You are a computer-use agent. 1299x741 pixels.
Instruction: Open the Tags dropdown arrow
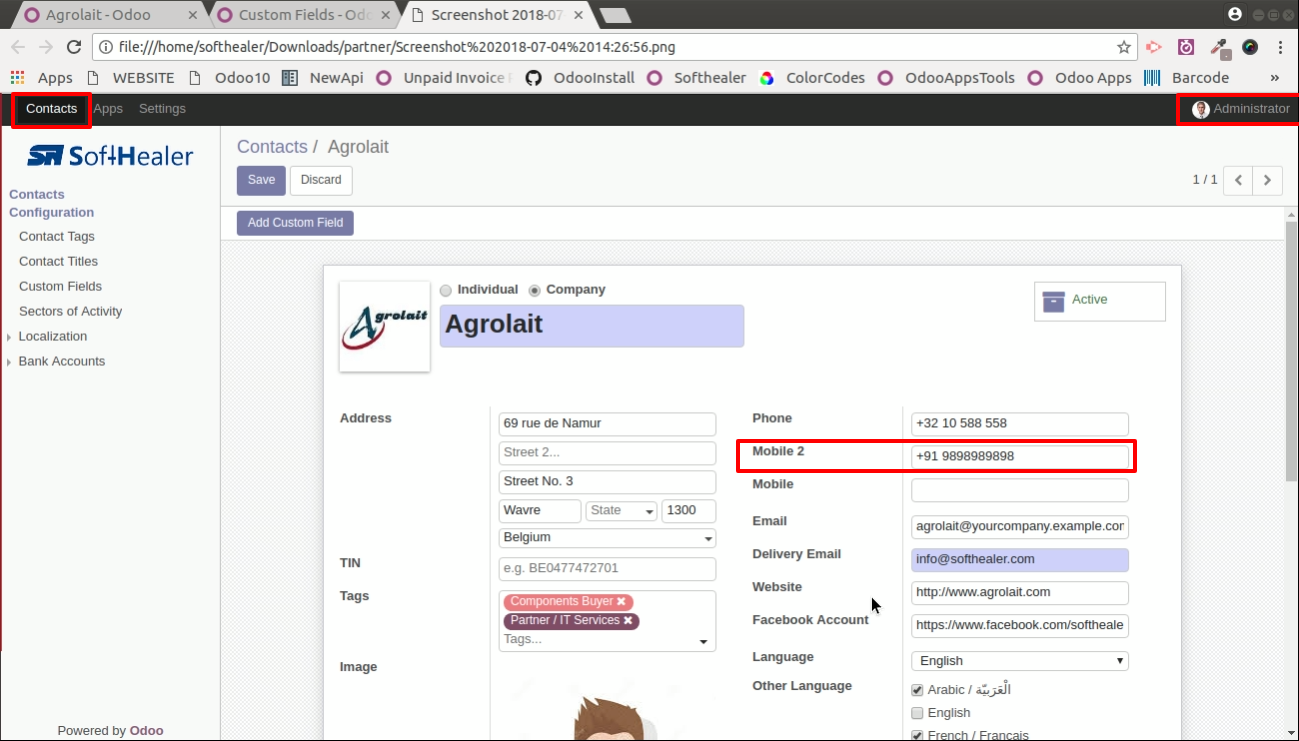click(703, 641)
